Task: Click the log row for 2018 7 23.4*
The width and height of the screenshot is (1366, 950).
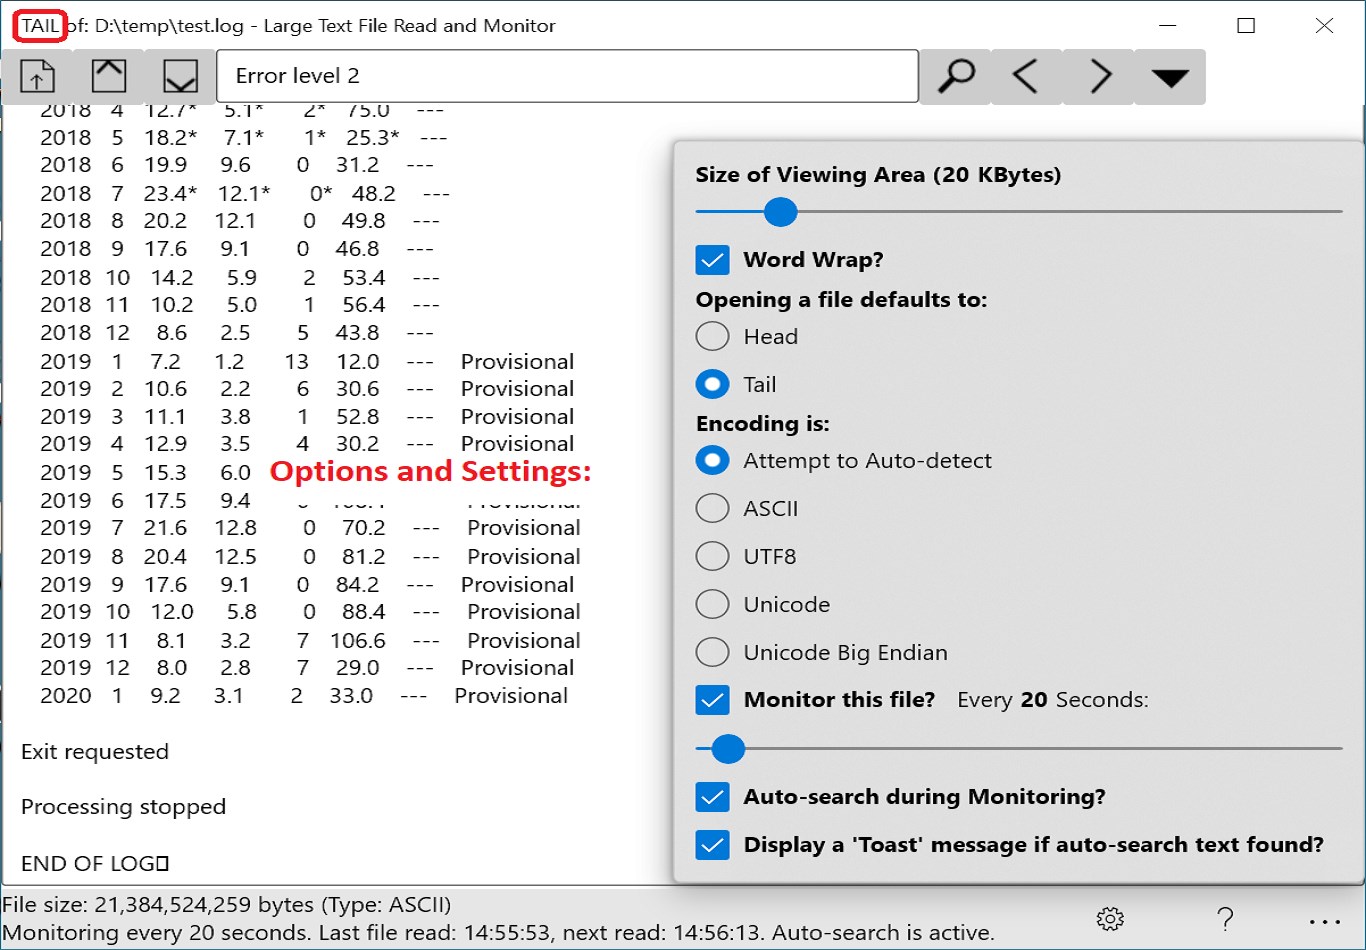Action: point(244,193)
